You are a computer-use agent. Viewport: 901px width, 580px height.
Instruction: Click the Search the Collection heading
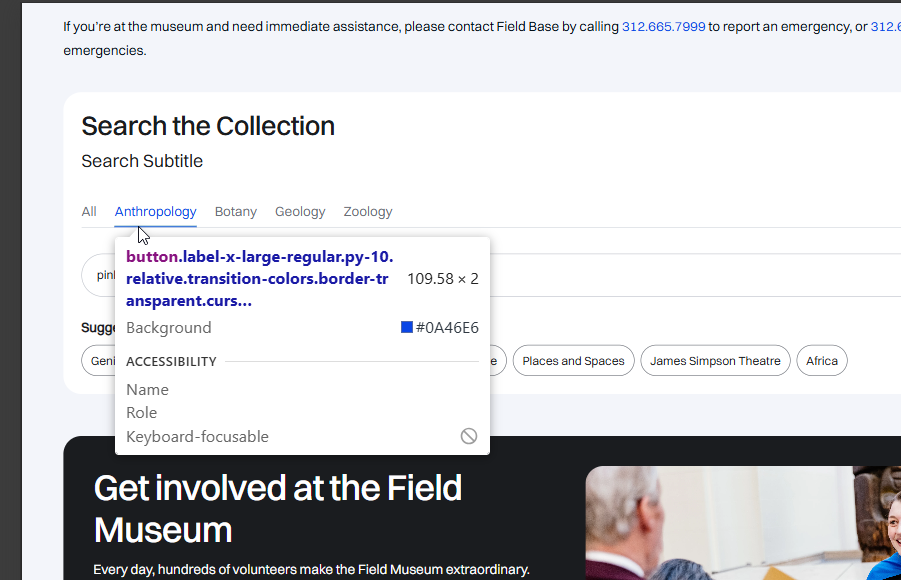(208, 126)
